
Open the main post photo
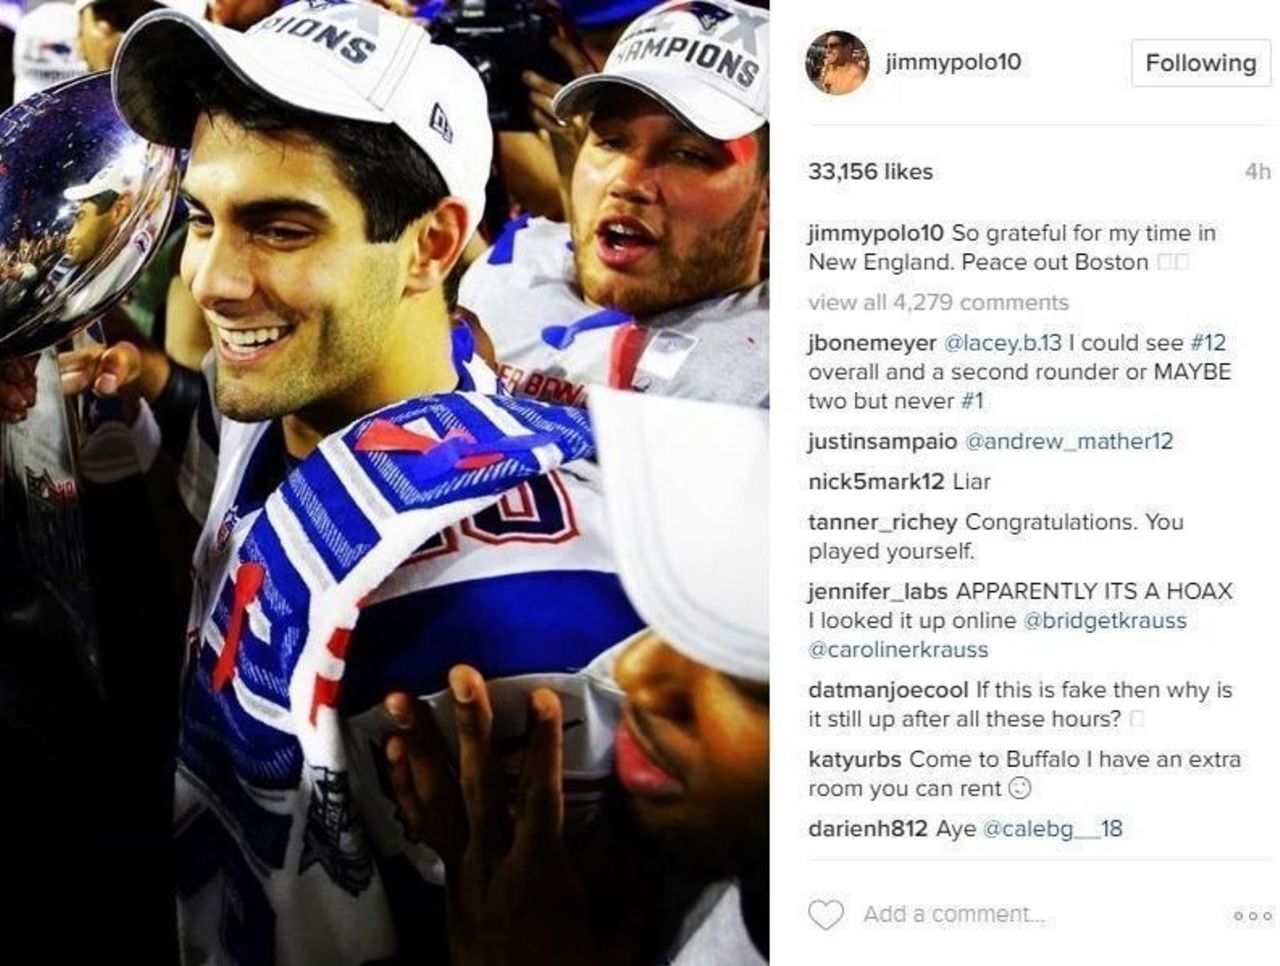tap(385, 483)
